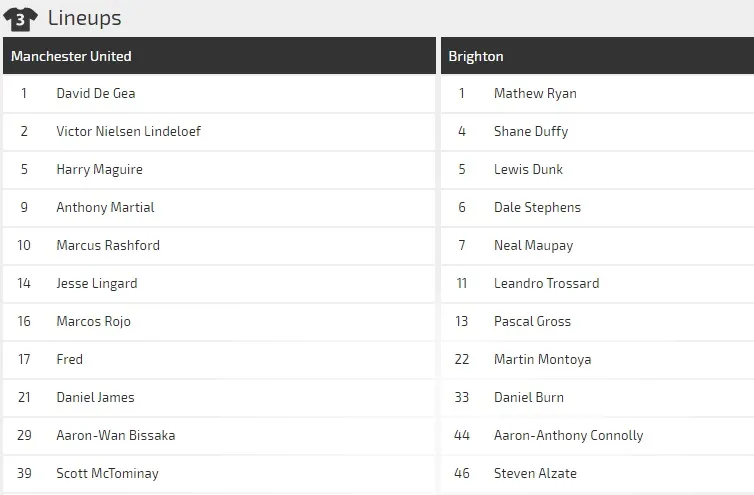The width and height of the screenshot is (754, 495).
Task: Open Jesse Lingard player page
Action: (x=97, y=284)
